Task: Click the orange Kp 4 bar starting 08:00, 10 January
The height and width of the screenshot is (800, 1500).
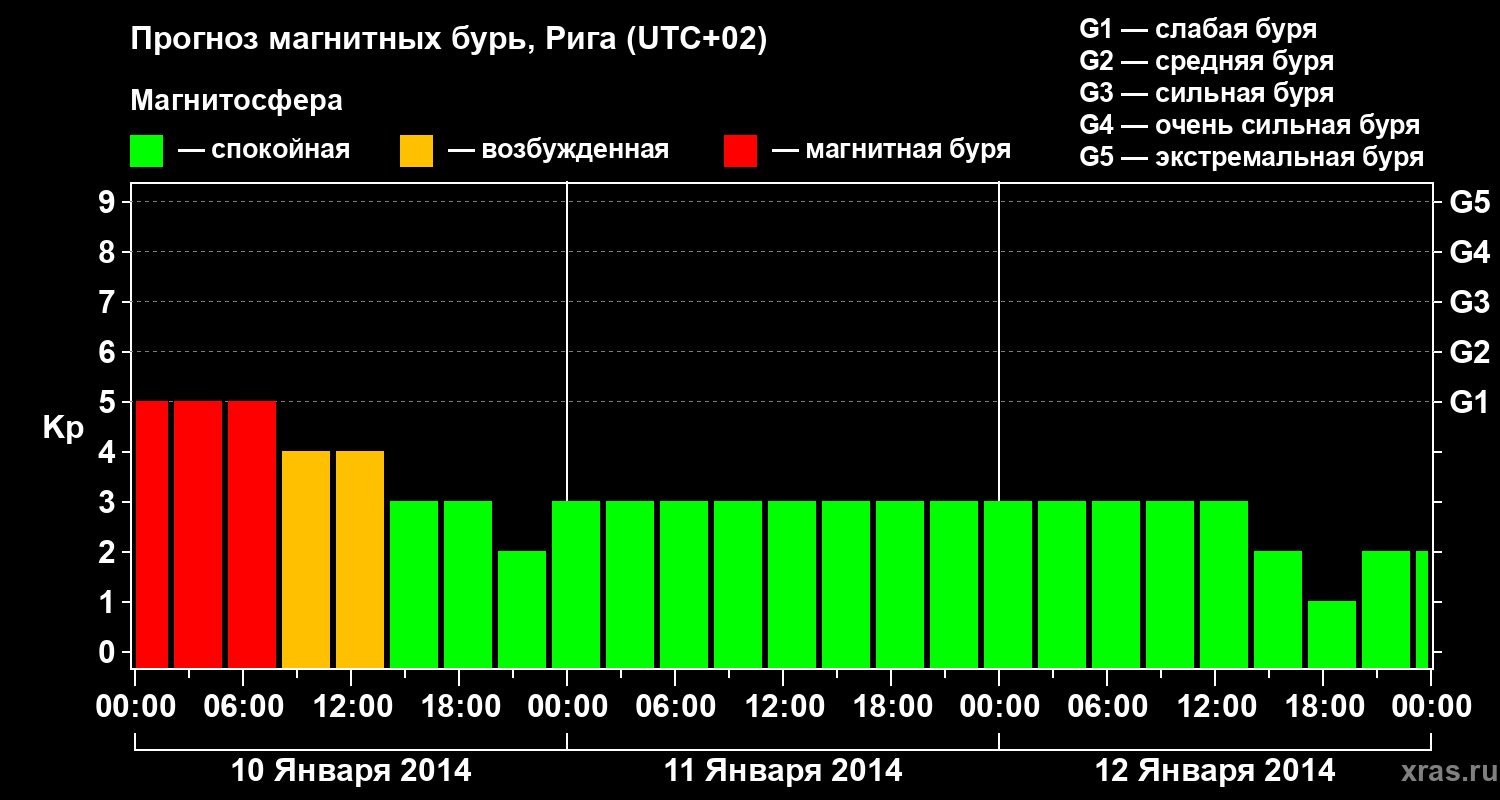Action: pyautogui.click(x=306, y=559)
